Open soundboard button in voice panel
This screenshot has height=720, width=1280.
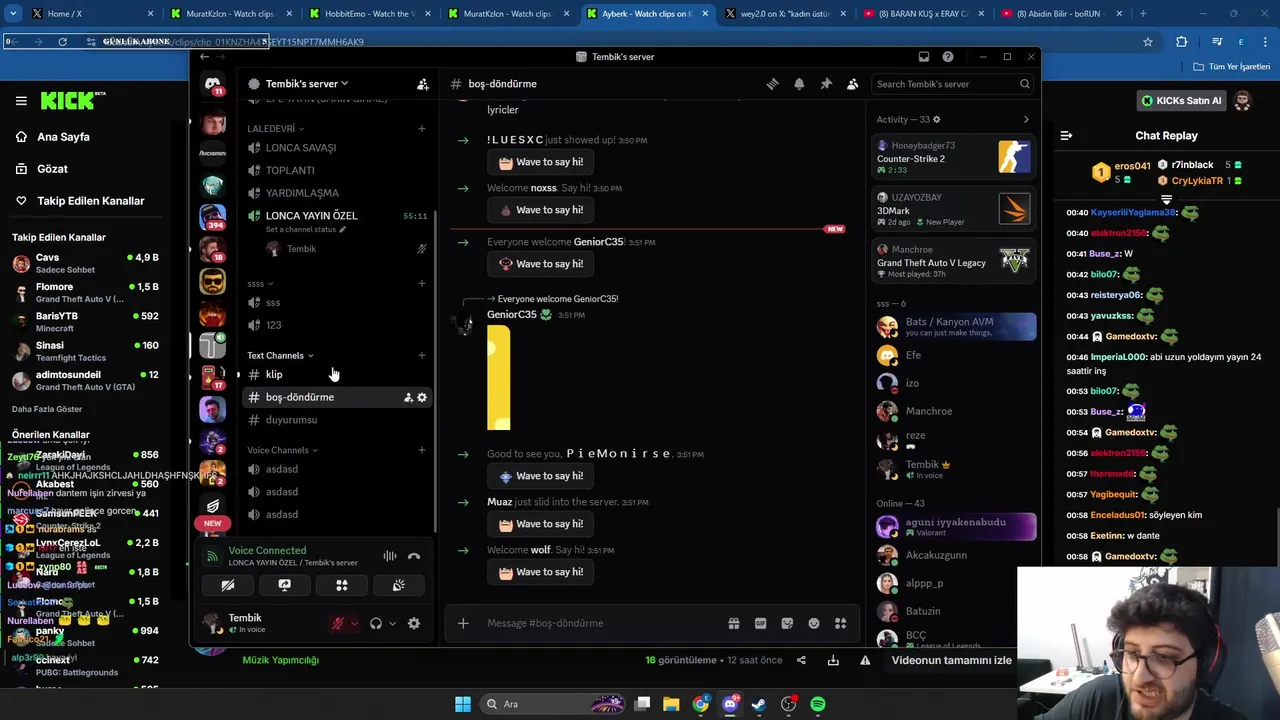(399, 586)
